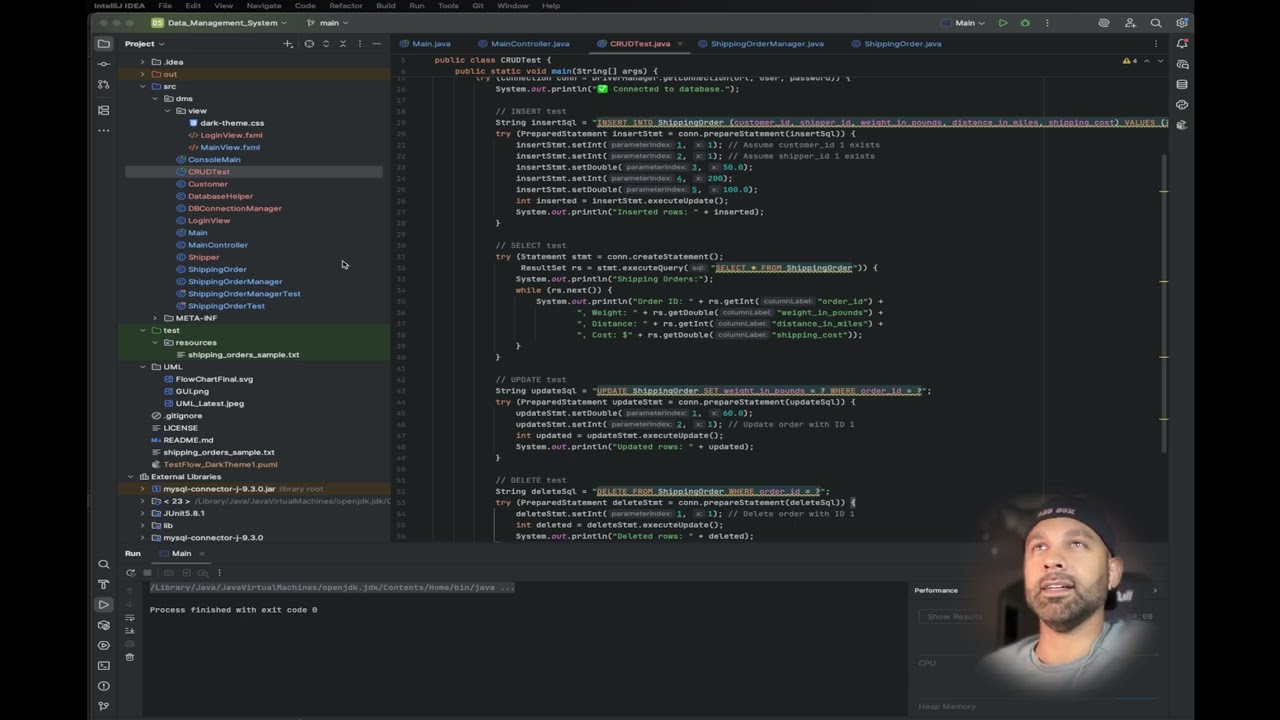Image resolution: width=1280 pixels, height=720 pixels.
Task: Click Expand All icon in Project panel
Action: [326, 44]
